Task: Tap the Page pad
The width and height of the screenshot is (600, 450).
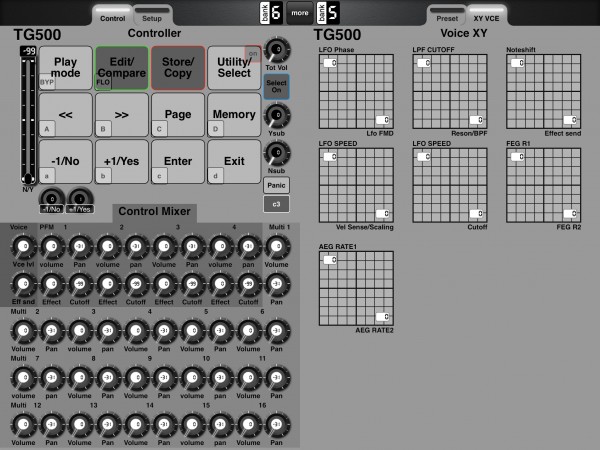Action: point(178,114)
